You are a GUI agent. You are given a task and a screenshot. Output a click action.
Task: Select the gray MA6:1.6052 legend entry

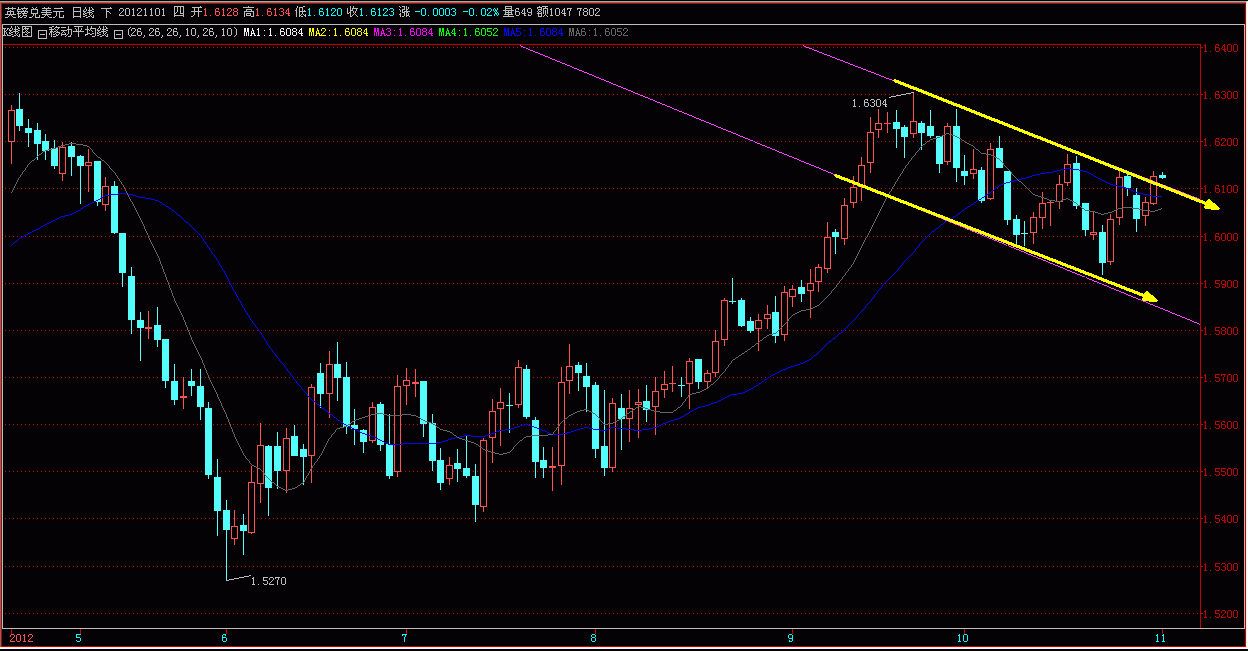tap(598, 33)
